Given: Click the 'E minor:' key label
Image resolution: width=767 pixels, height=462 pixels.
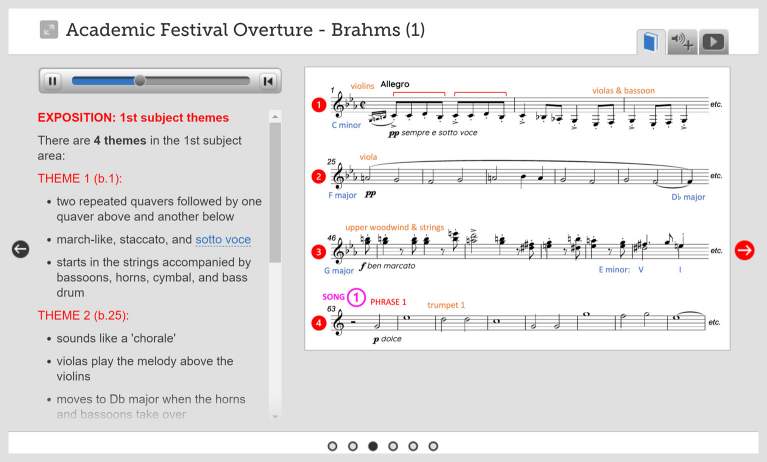Looking at the screenshot, I should tap(614, 270).
